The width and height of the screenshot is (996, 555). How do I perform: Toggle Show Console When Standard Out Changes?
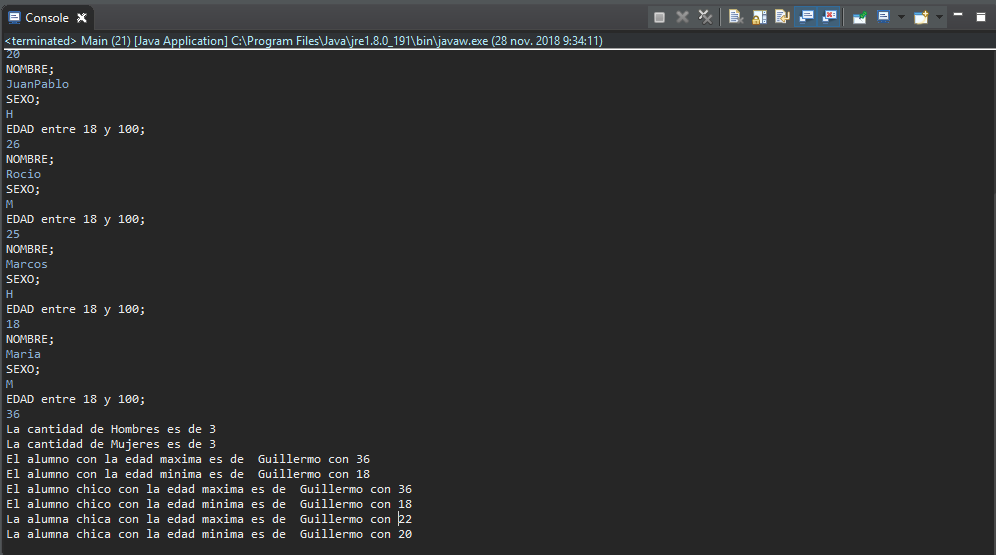806,17
